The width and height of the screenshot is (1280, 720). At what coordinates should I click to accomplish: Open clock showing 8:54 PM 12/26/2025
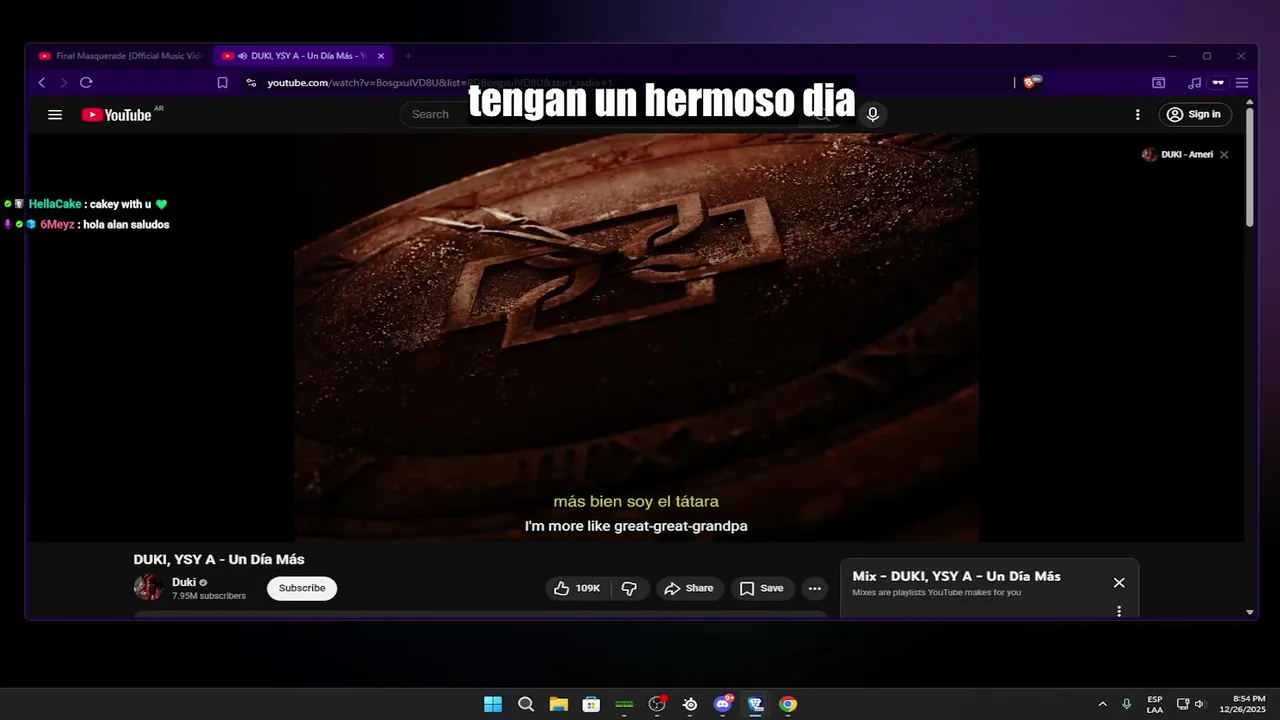(x=1242, y=704)
